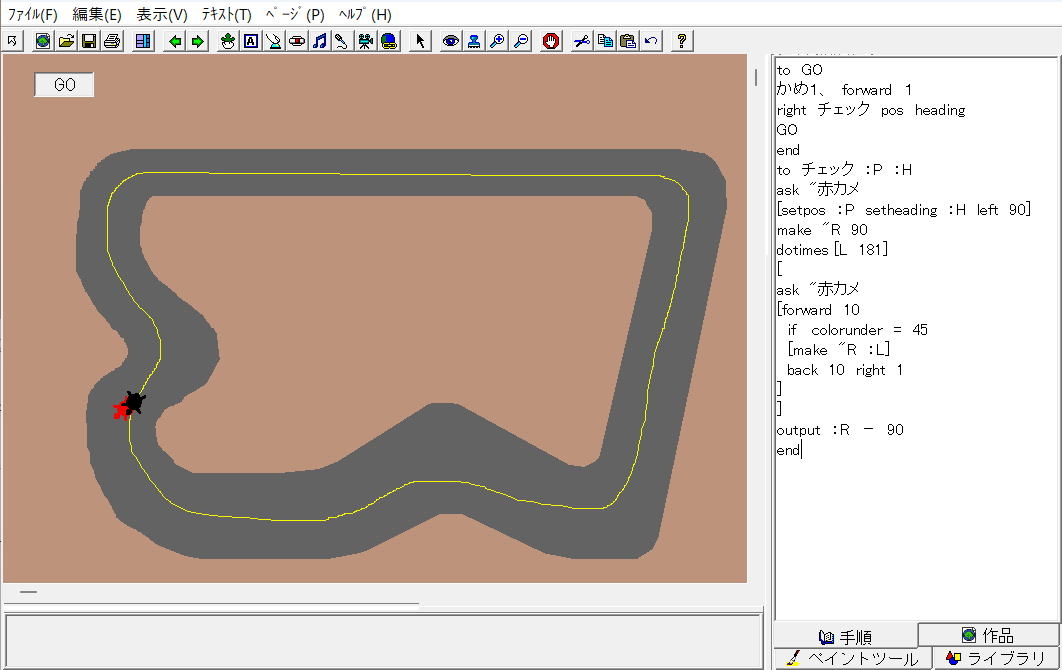The width and height of the screenshot is (1062, 670).
Task: Click the GO button on the canvas
Action: [64, 85]
